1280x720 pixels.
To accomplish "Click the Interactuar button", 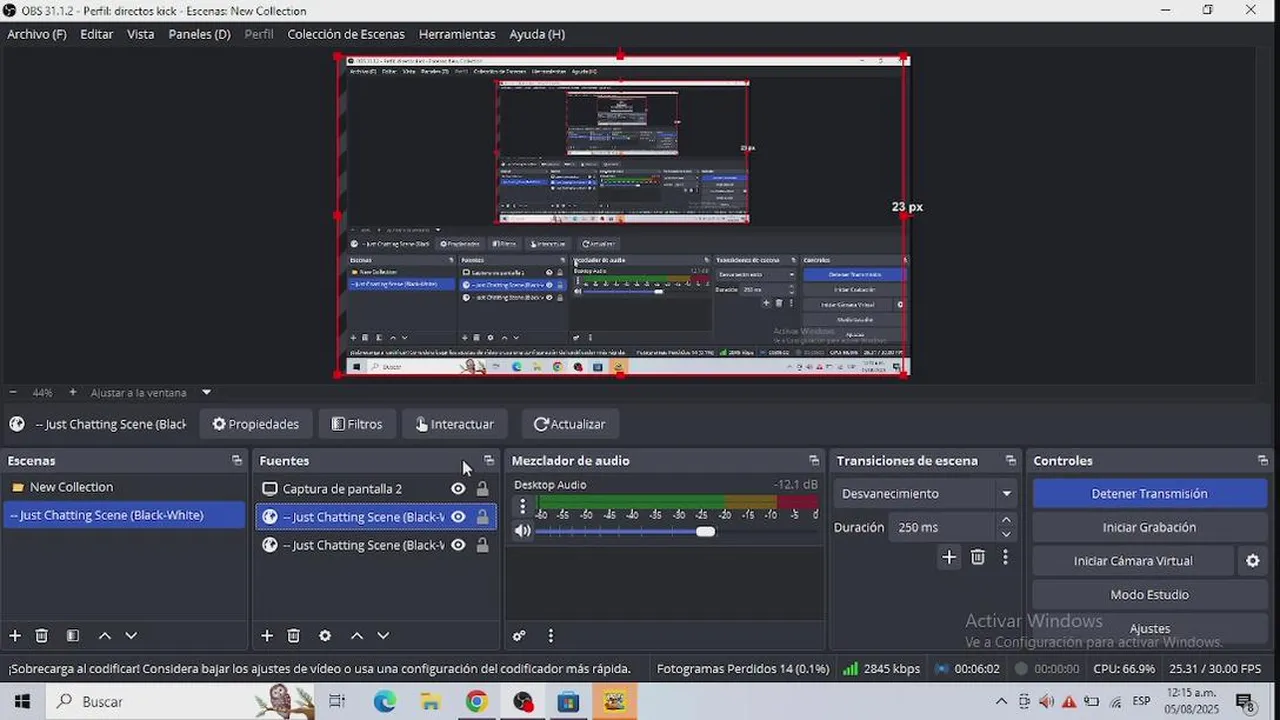I will click(455, 424).
